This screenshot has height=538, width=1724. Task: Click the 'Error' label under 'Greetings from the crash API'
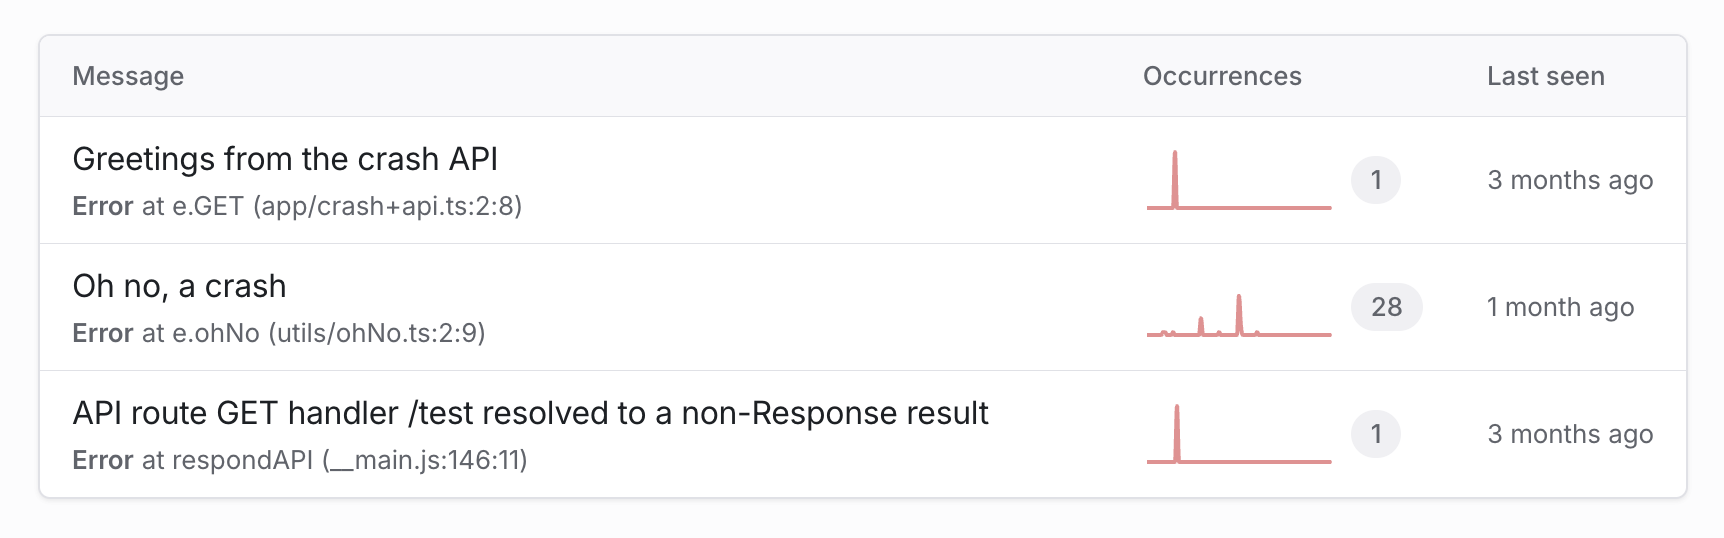(103, 206)
